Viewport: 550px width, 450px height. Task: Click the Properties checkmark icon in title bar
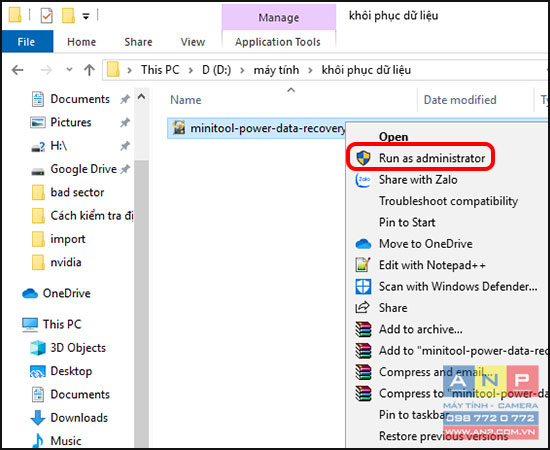46,15
